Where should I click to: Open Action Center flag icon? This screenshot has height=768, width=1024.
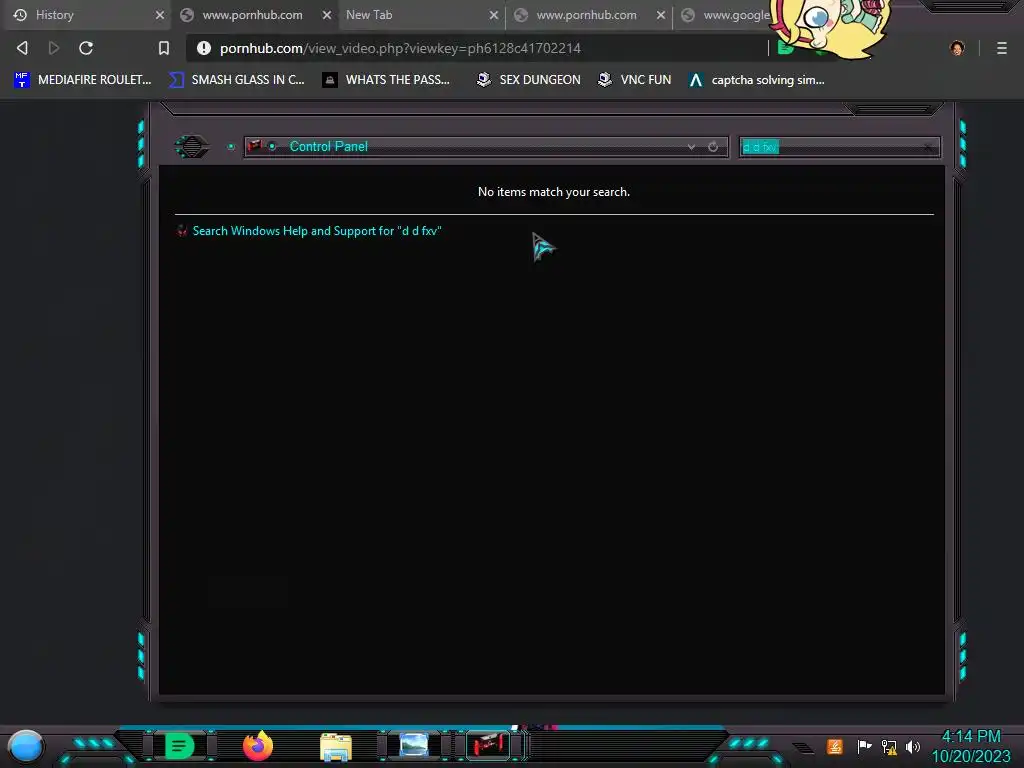(x=864, y=746)
